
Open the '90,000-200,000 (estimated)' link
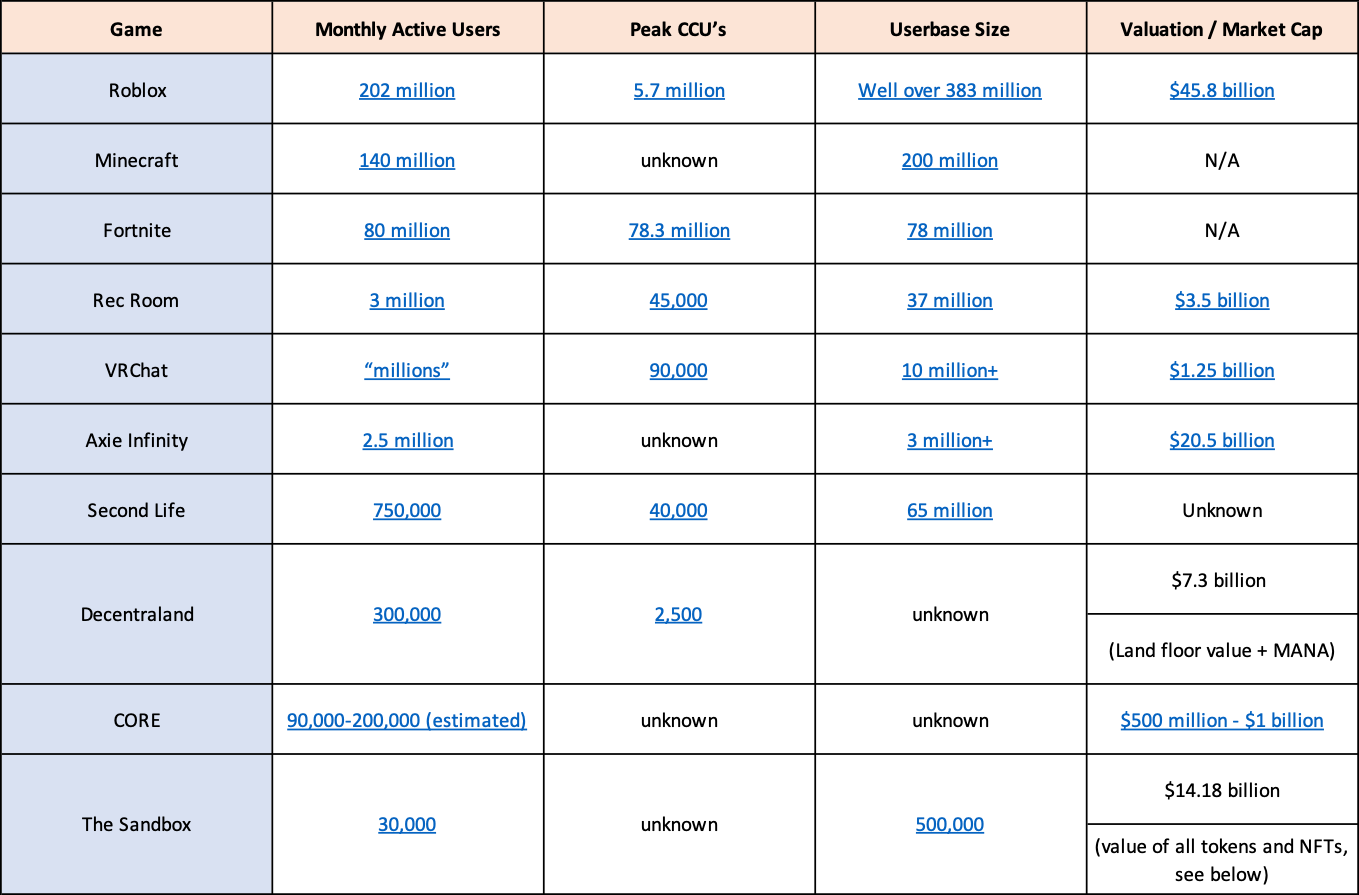[407, 720]
